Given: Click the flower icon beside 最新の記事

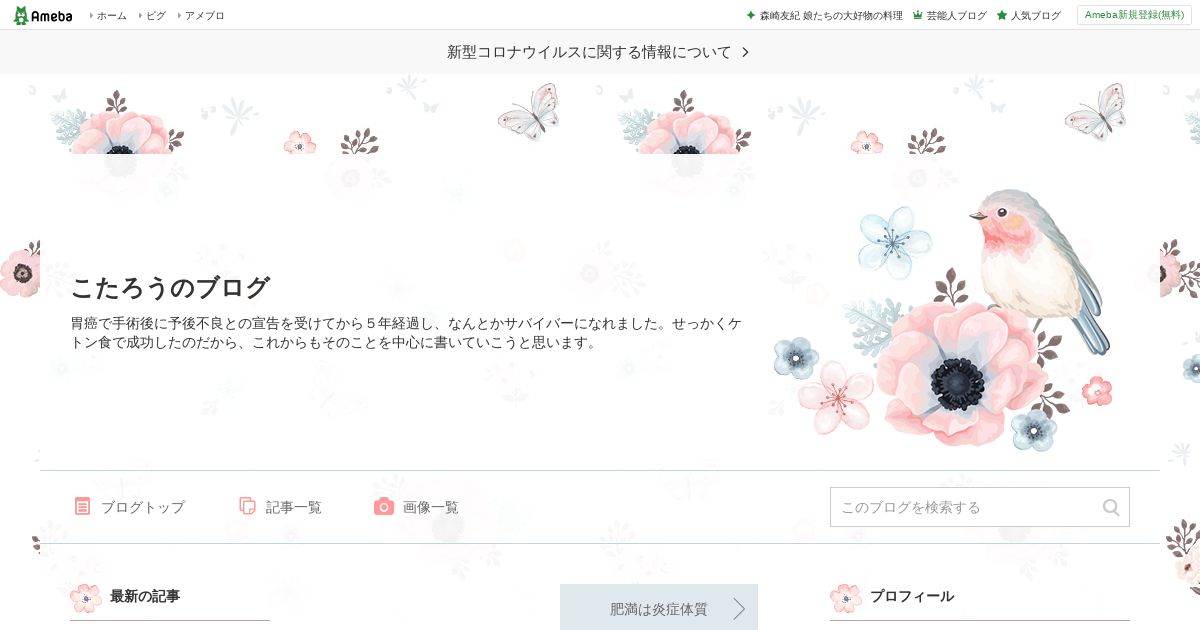Looking at the screenshot, I should coord(86,598).
